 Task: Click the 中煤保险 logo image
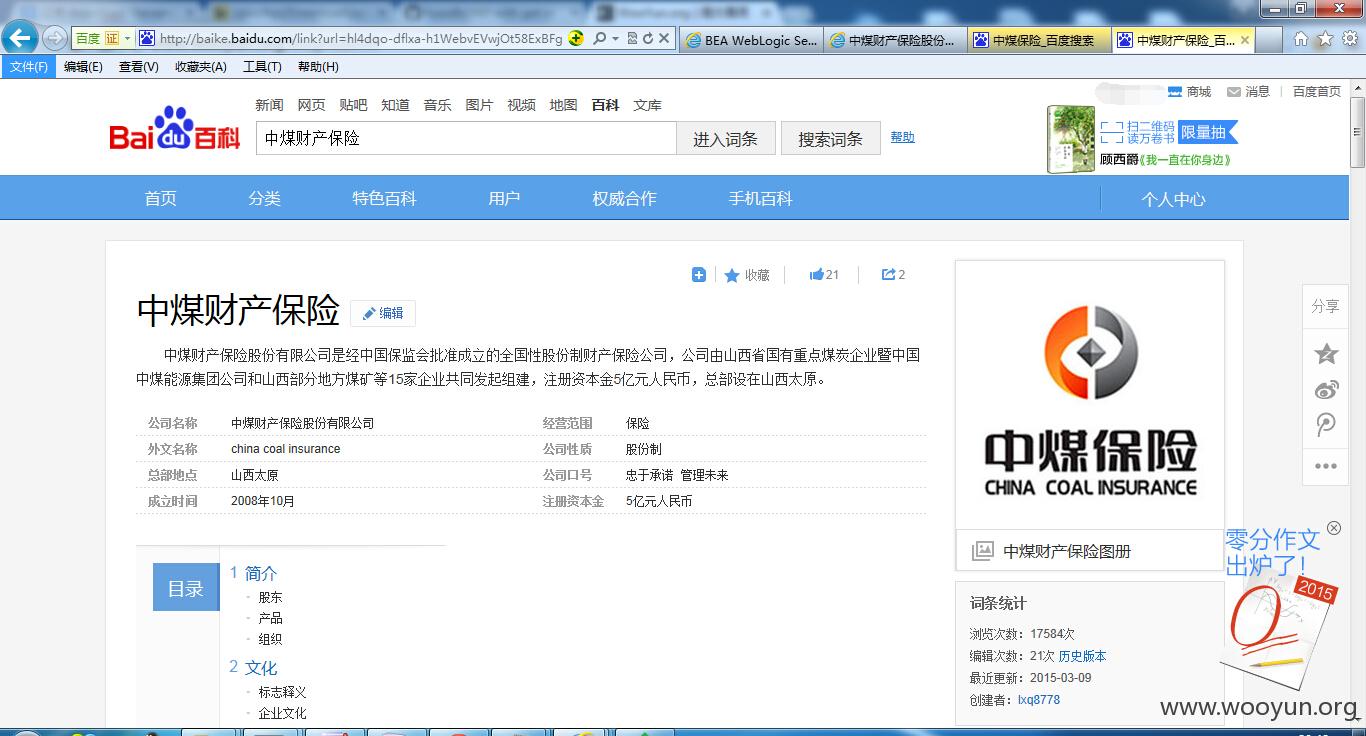point(1090,396)
